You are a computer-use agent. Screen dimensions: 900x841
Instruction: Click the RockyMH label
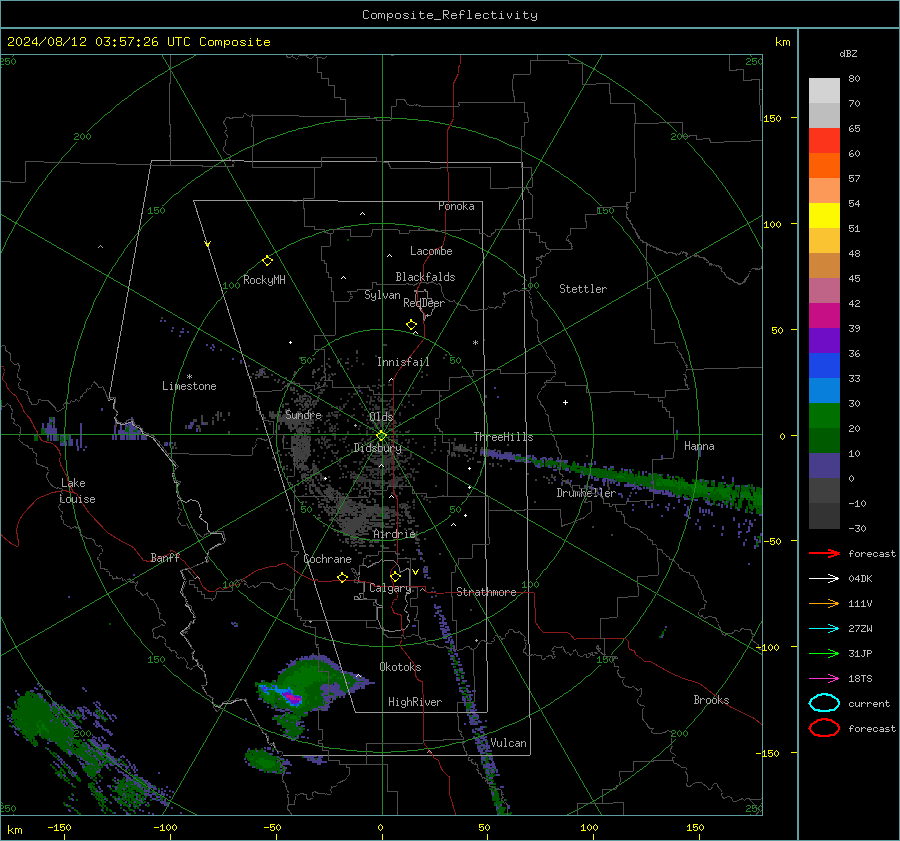coord(264,280)
